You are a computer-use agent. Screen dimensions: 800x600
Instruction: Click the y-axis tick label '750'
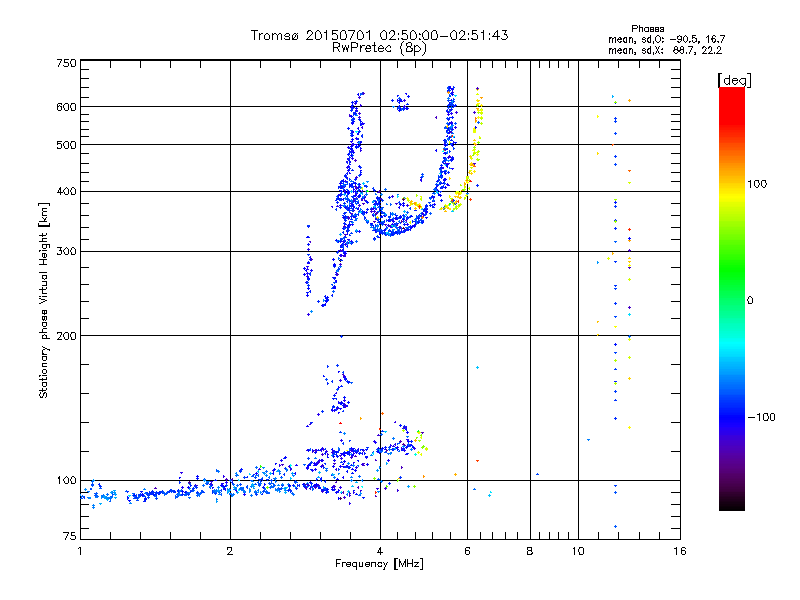pos(66,63)
